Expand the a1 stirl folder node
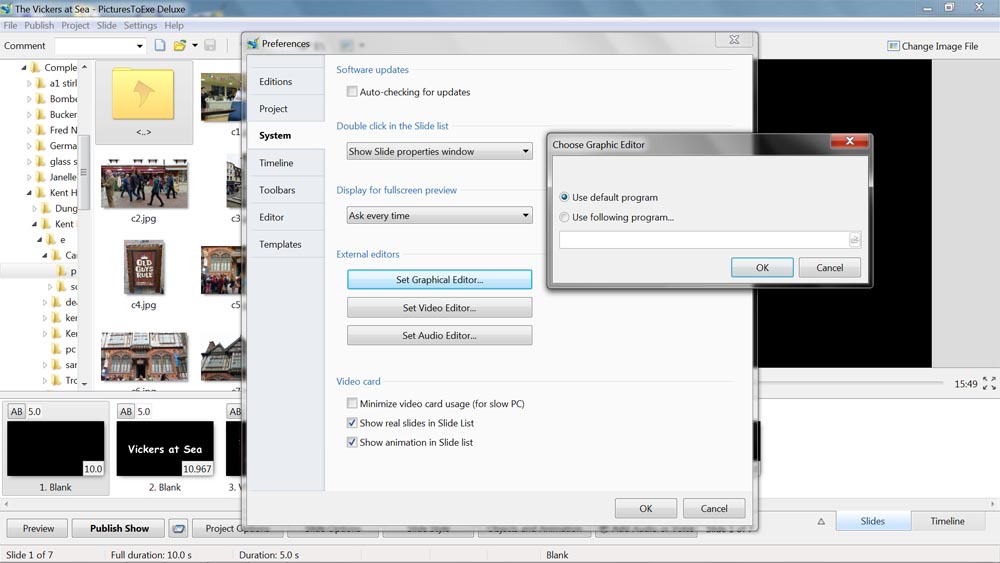Image resolution: width=1000 pixels, height=563 pixels. 29,83
